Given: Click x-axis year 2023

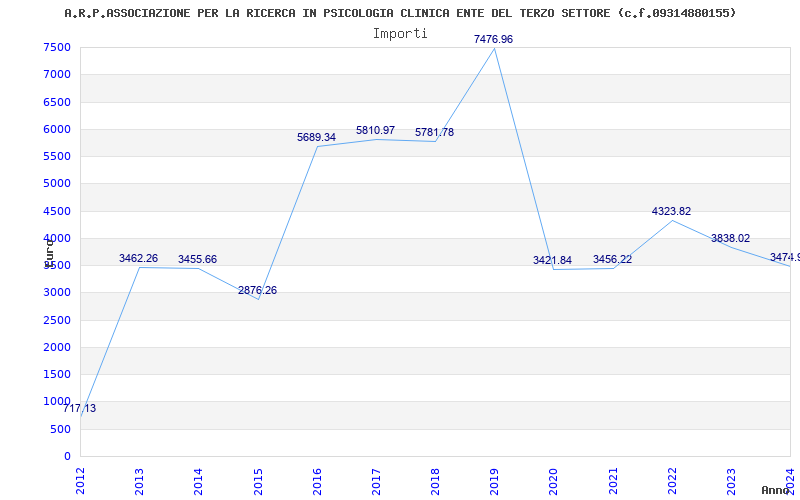Looking at the screenshot, I should point(731,481).
